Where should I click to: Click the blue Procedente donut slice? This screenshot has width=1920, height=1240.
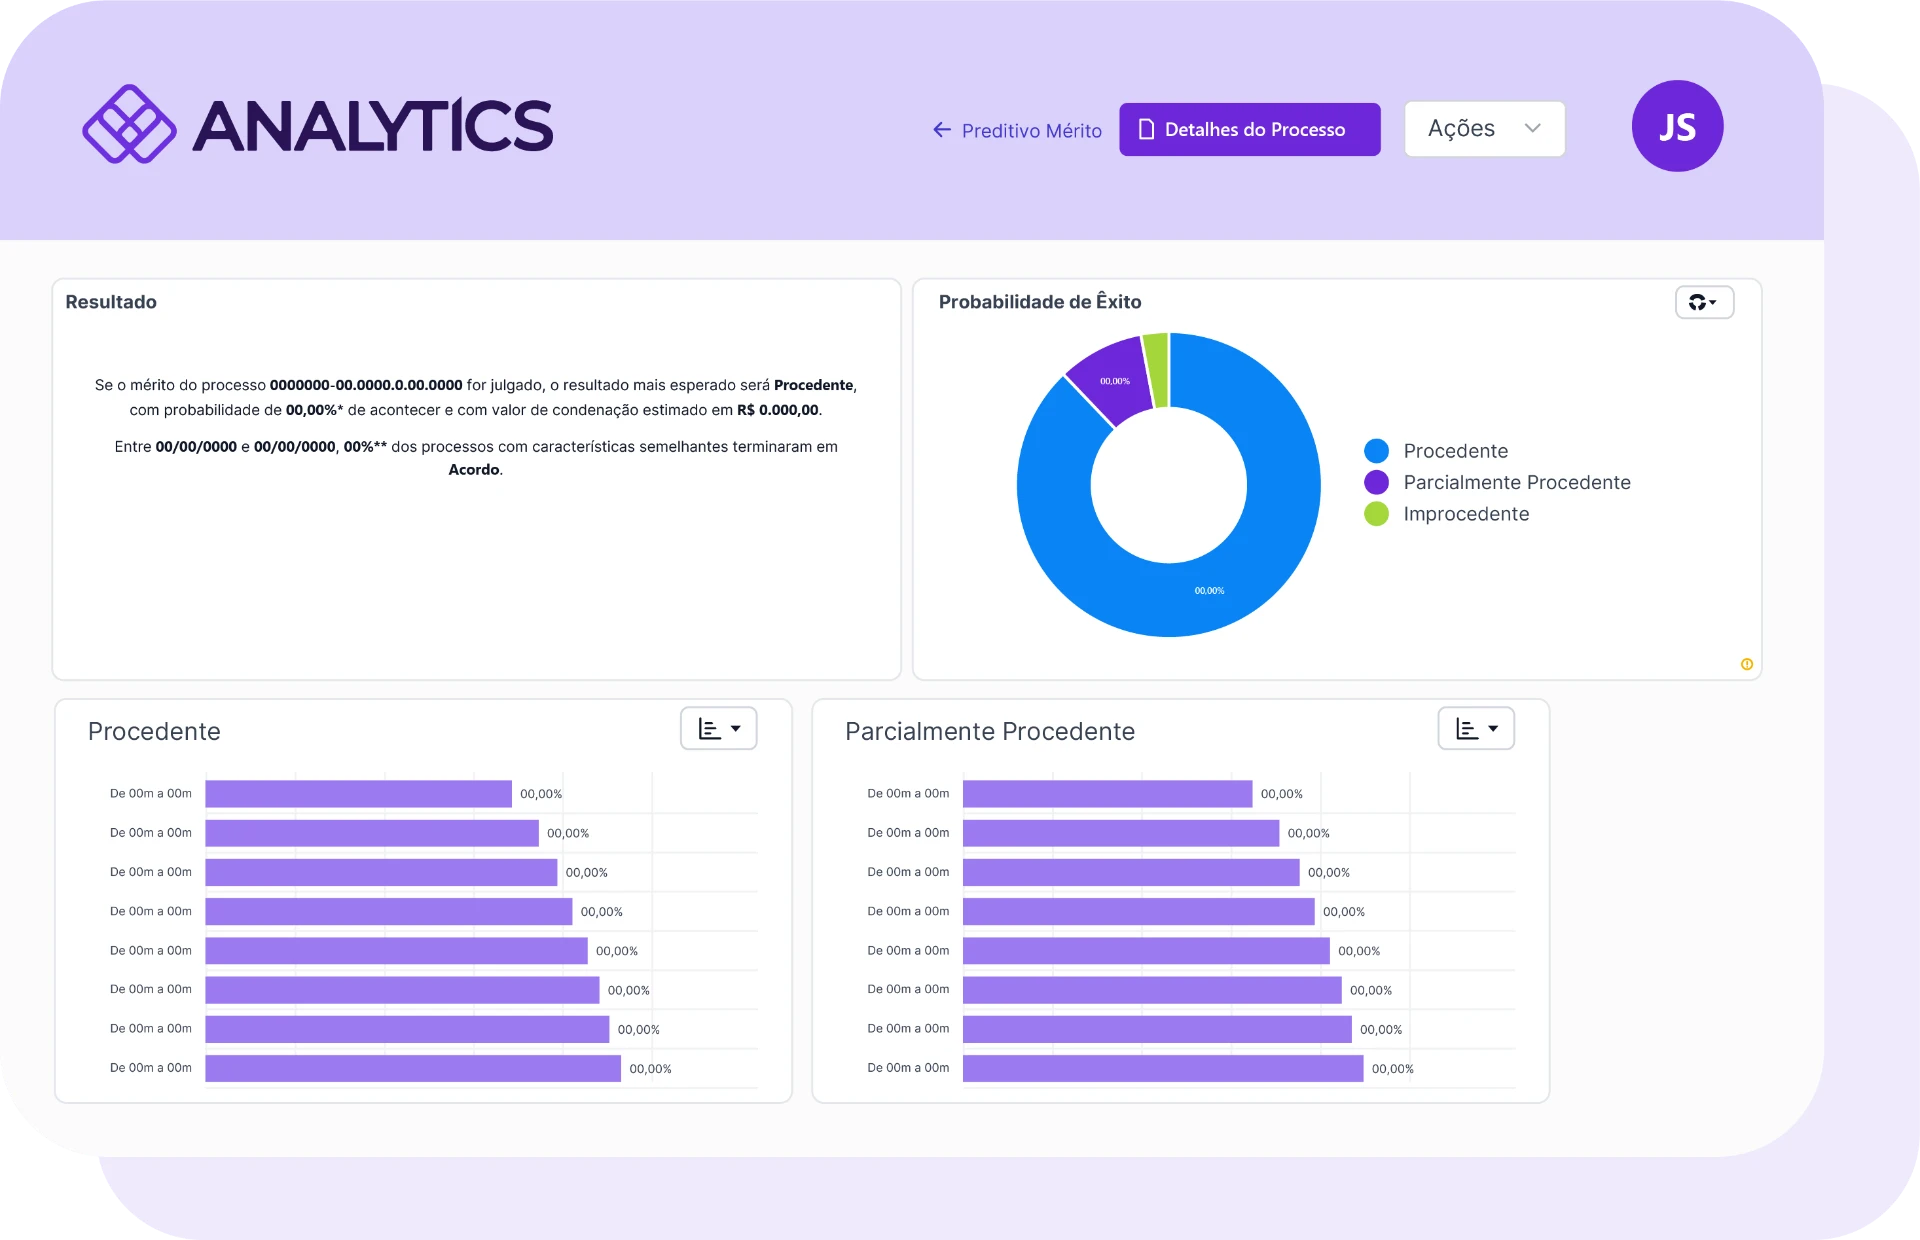coord(1210,590)
